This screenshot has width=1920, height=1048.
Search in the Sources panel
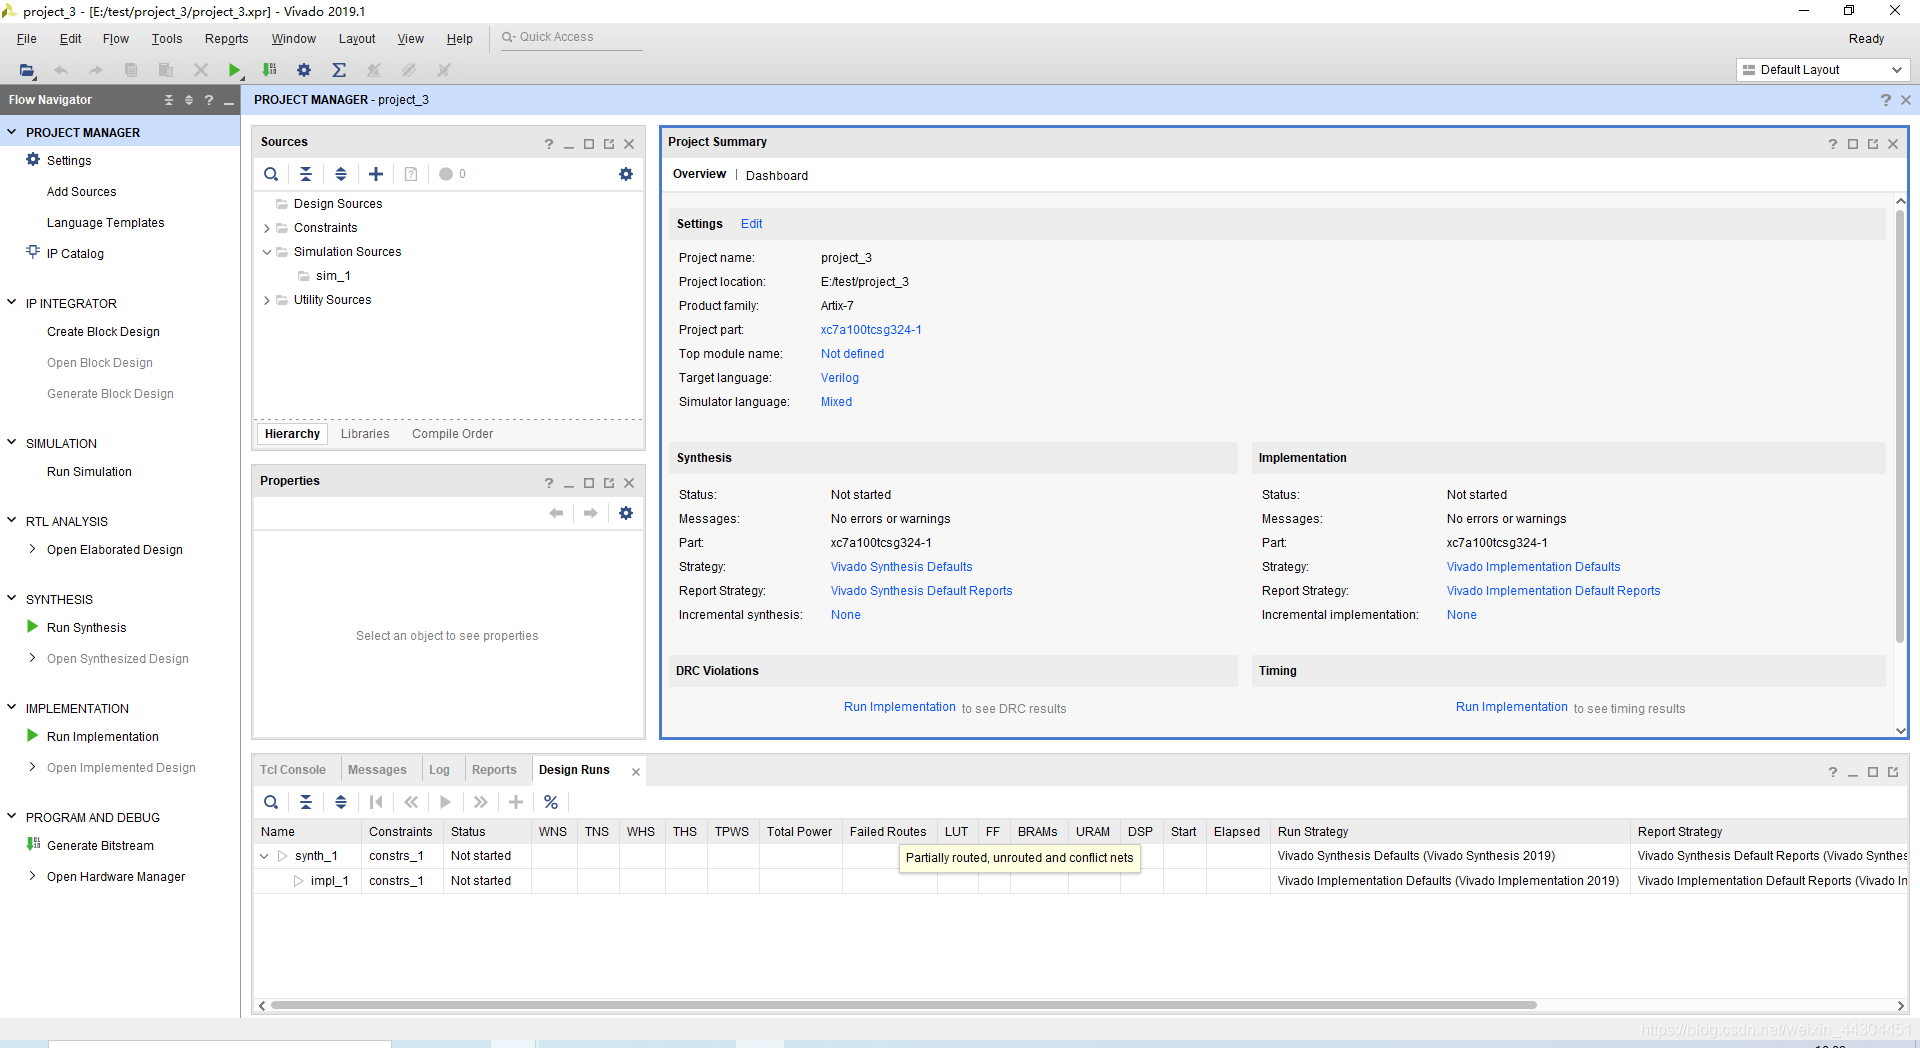coord(271,174)
